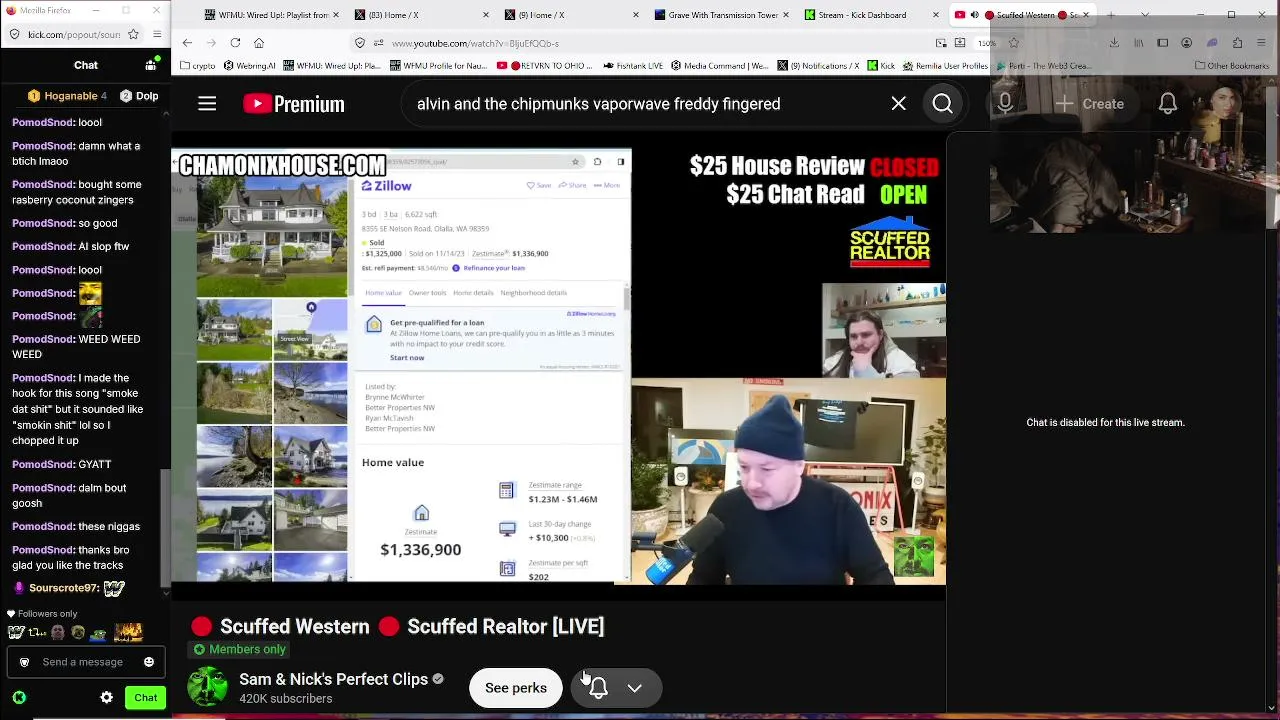Open Hoganable leaderboard entry in Kick chat

[67, 96]
